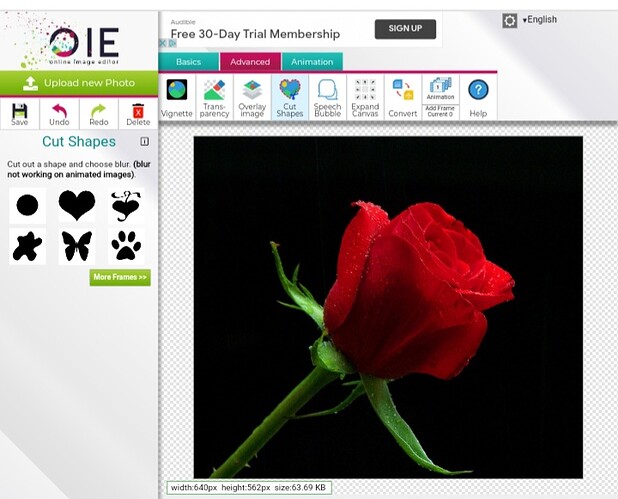Switch to the Animation tab
This screenshot has width=618, height=499.
pyautogui.click(x=312, y=62)
